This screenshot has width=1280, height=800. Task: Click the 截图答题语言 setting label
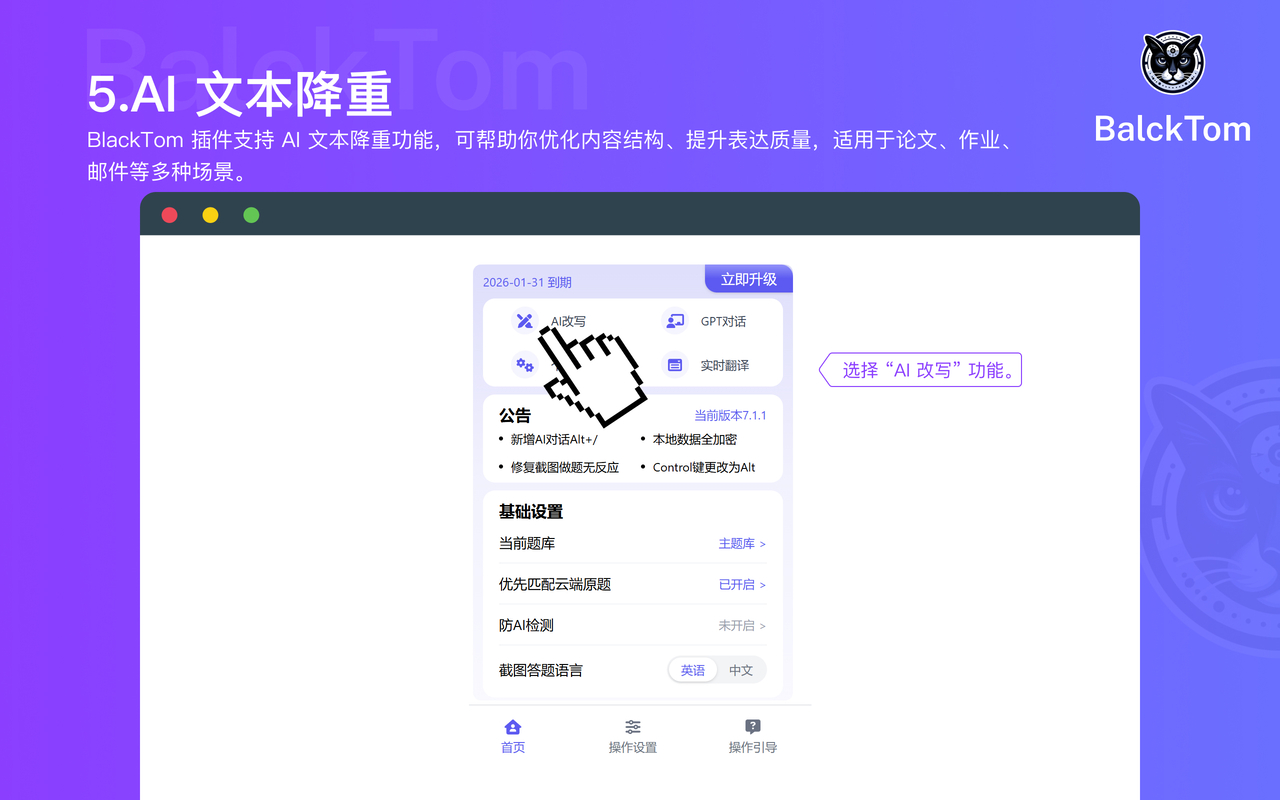(x=541, y=671)
